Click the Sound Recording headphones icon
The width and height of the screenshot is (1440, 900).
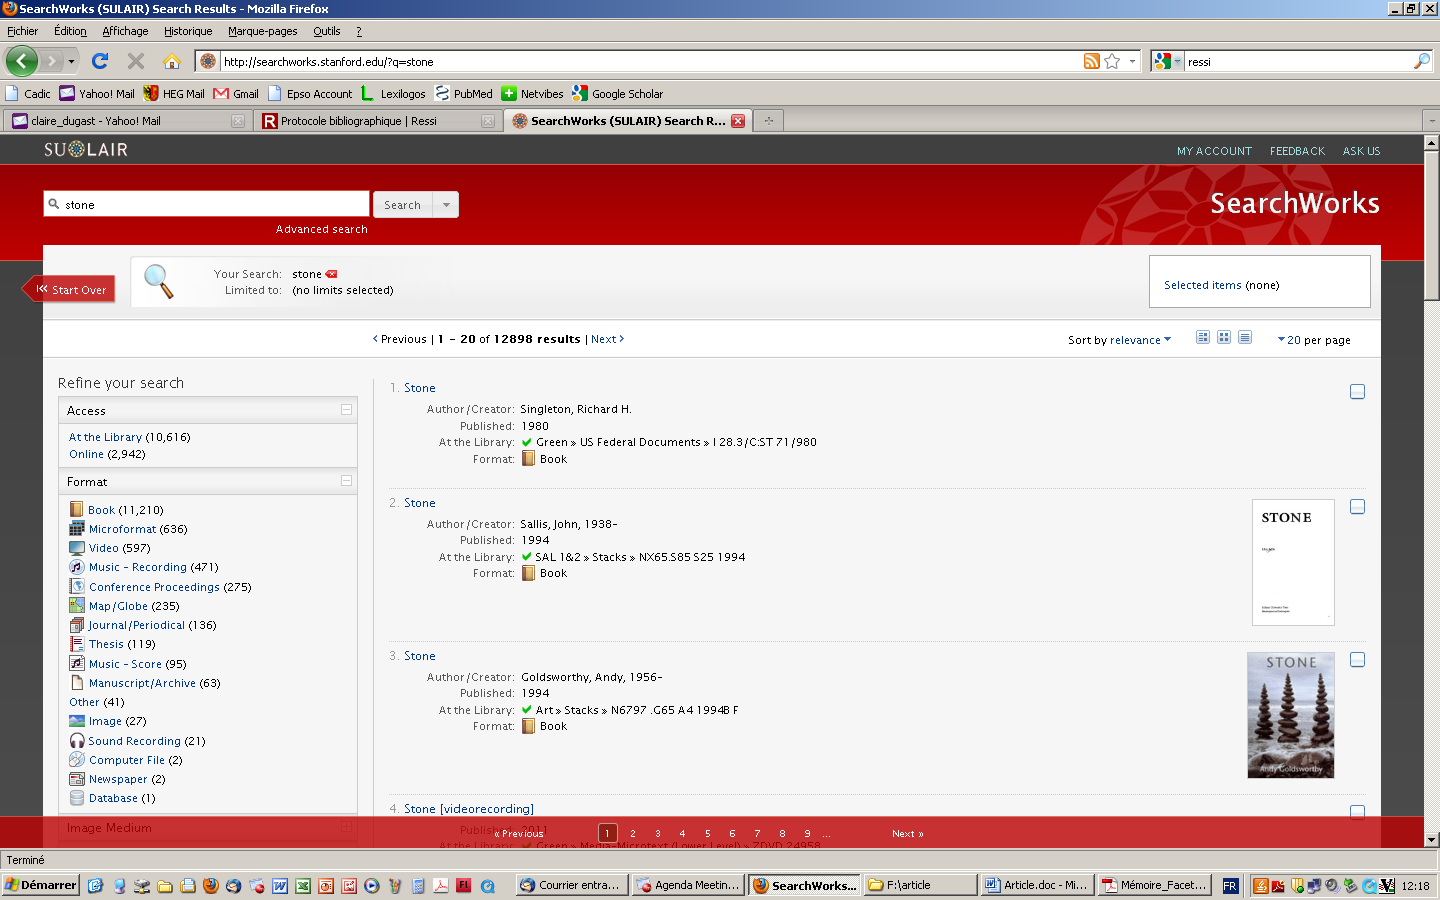(77, 741)
